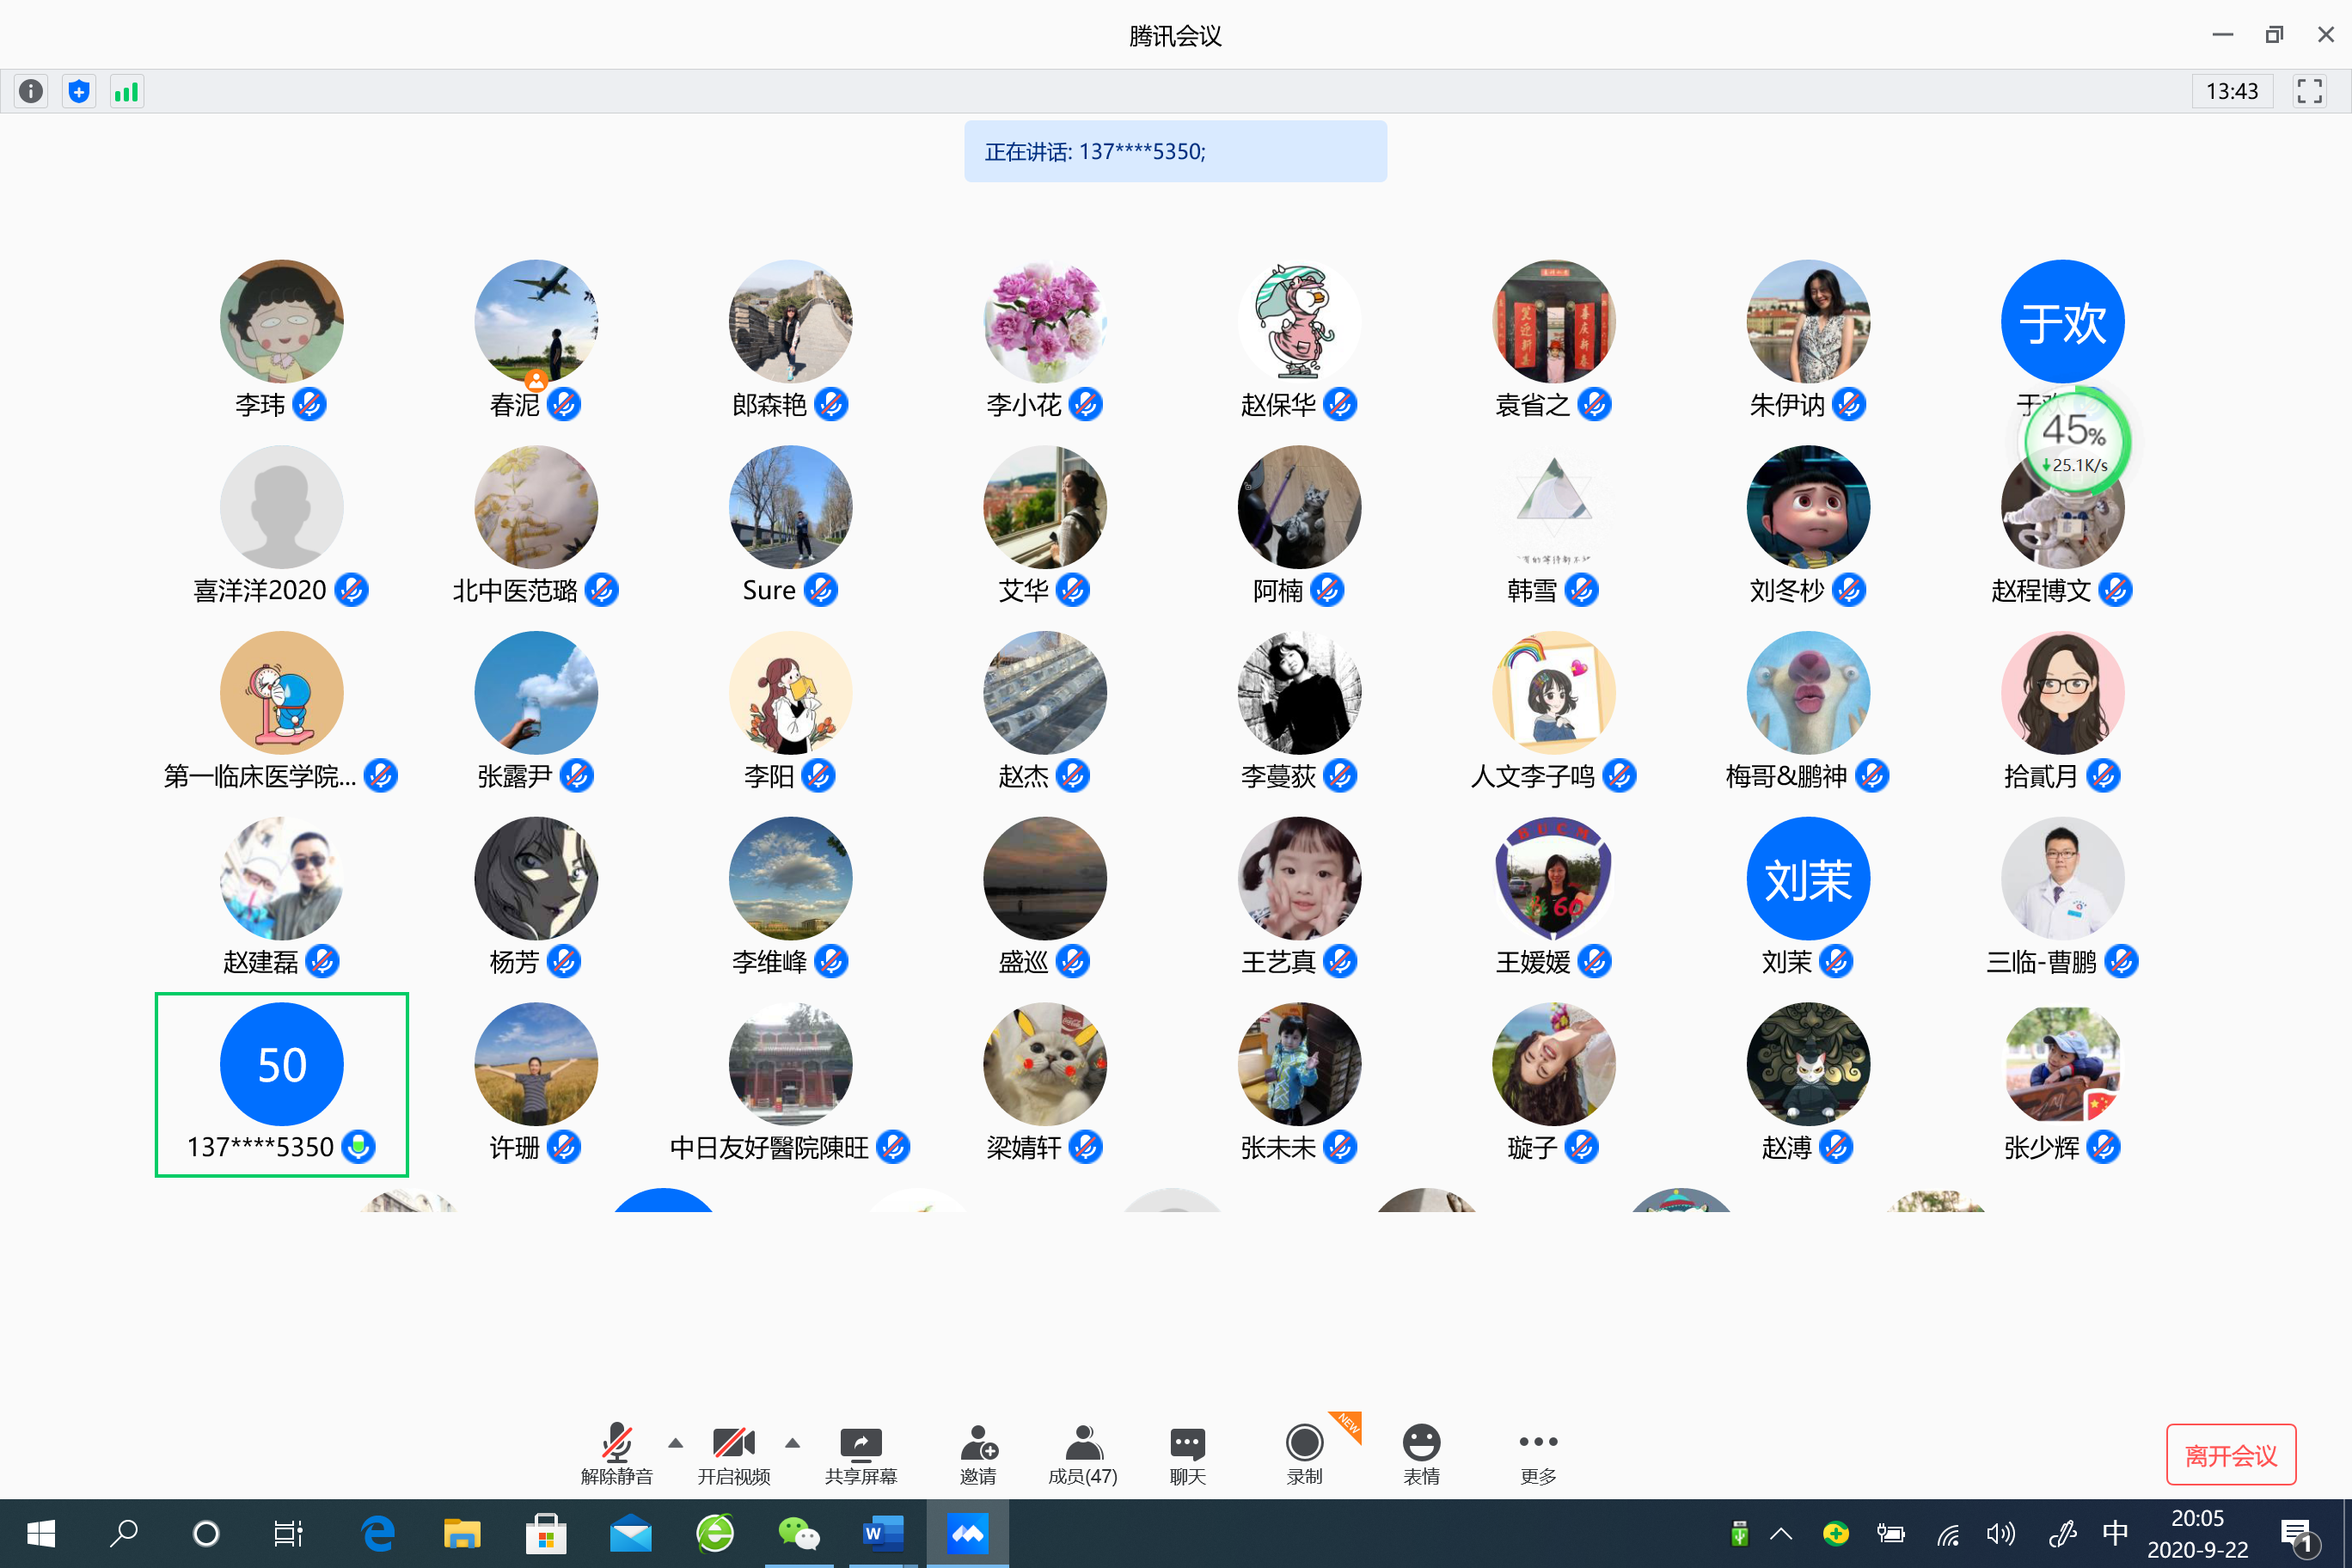
Task: Check the green network signal icon
Action: (126, 92)
